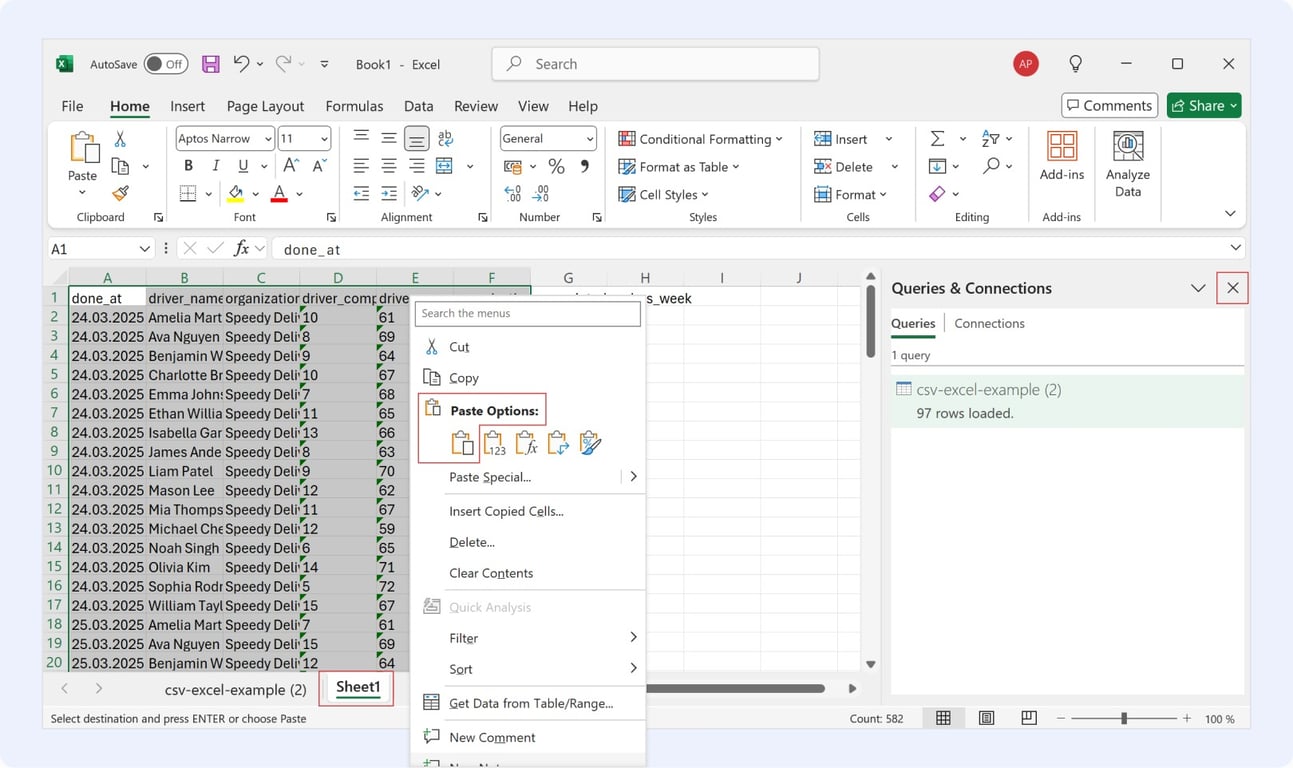This screenshot has height=768, width=1293.
Task: Click the Search the menus field
Action: click(528, 313)
